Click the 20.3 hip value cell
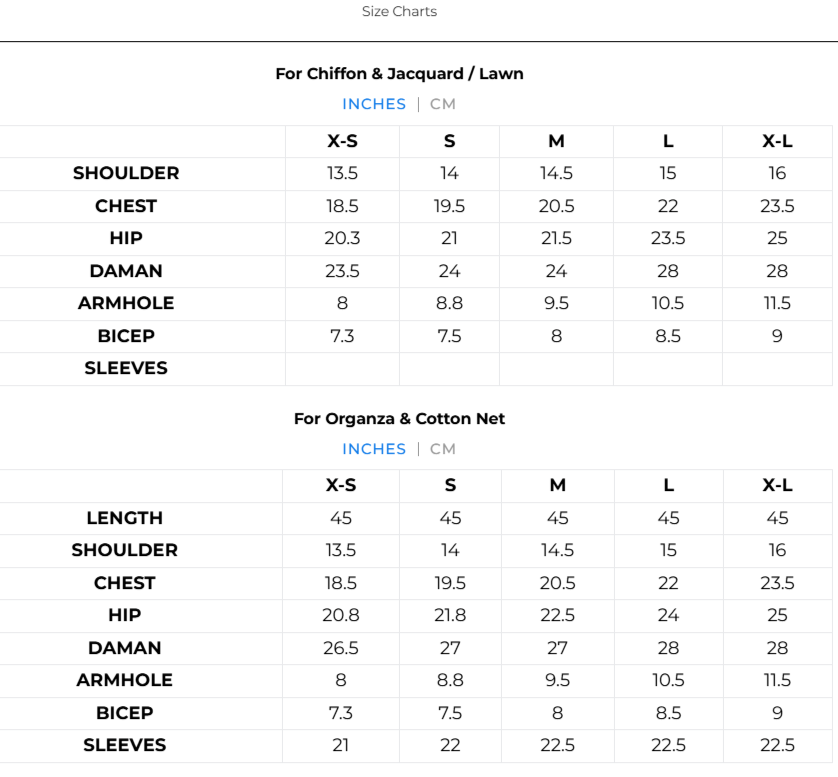The image size is (838, 777). click(x=342, y=238)
